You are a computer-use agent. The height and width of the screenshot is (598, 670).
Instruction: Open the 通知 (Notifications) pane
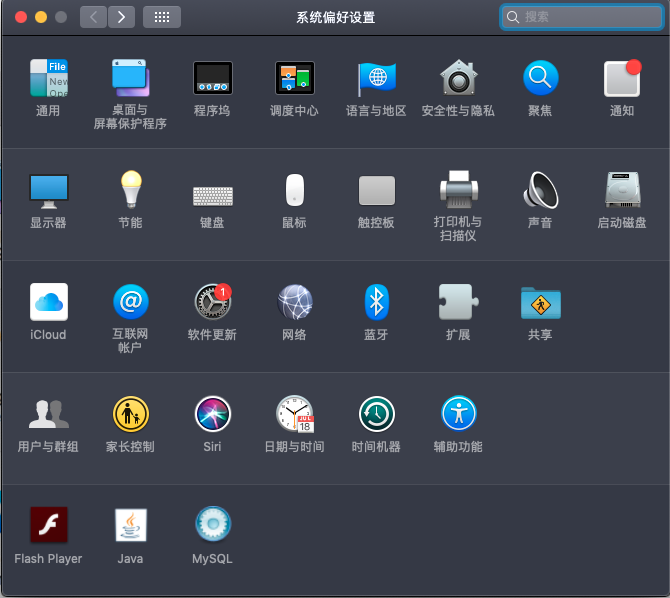623,78
